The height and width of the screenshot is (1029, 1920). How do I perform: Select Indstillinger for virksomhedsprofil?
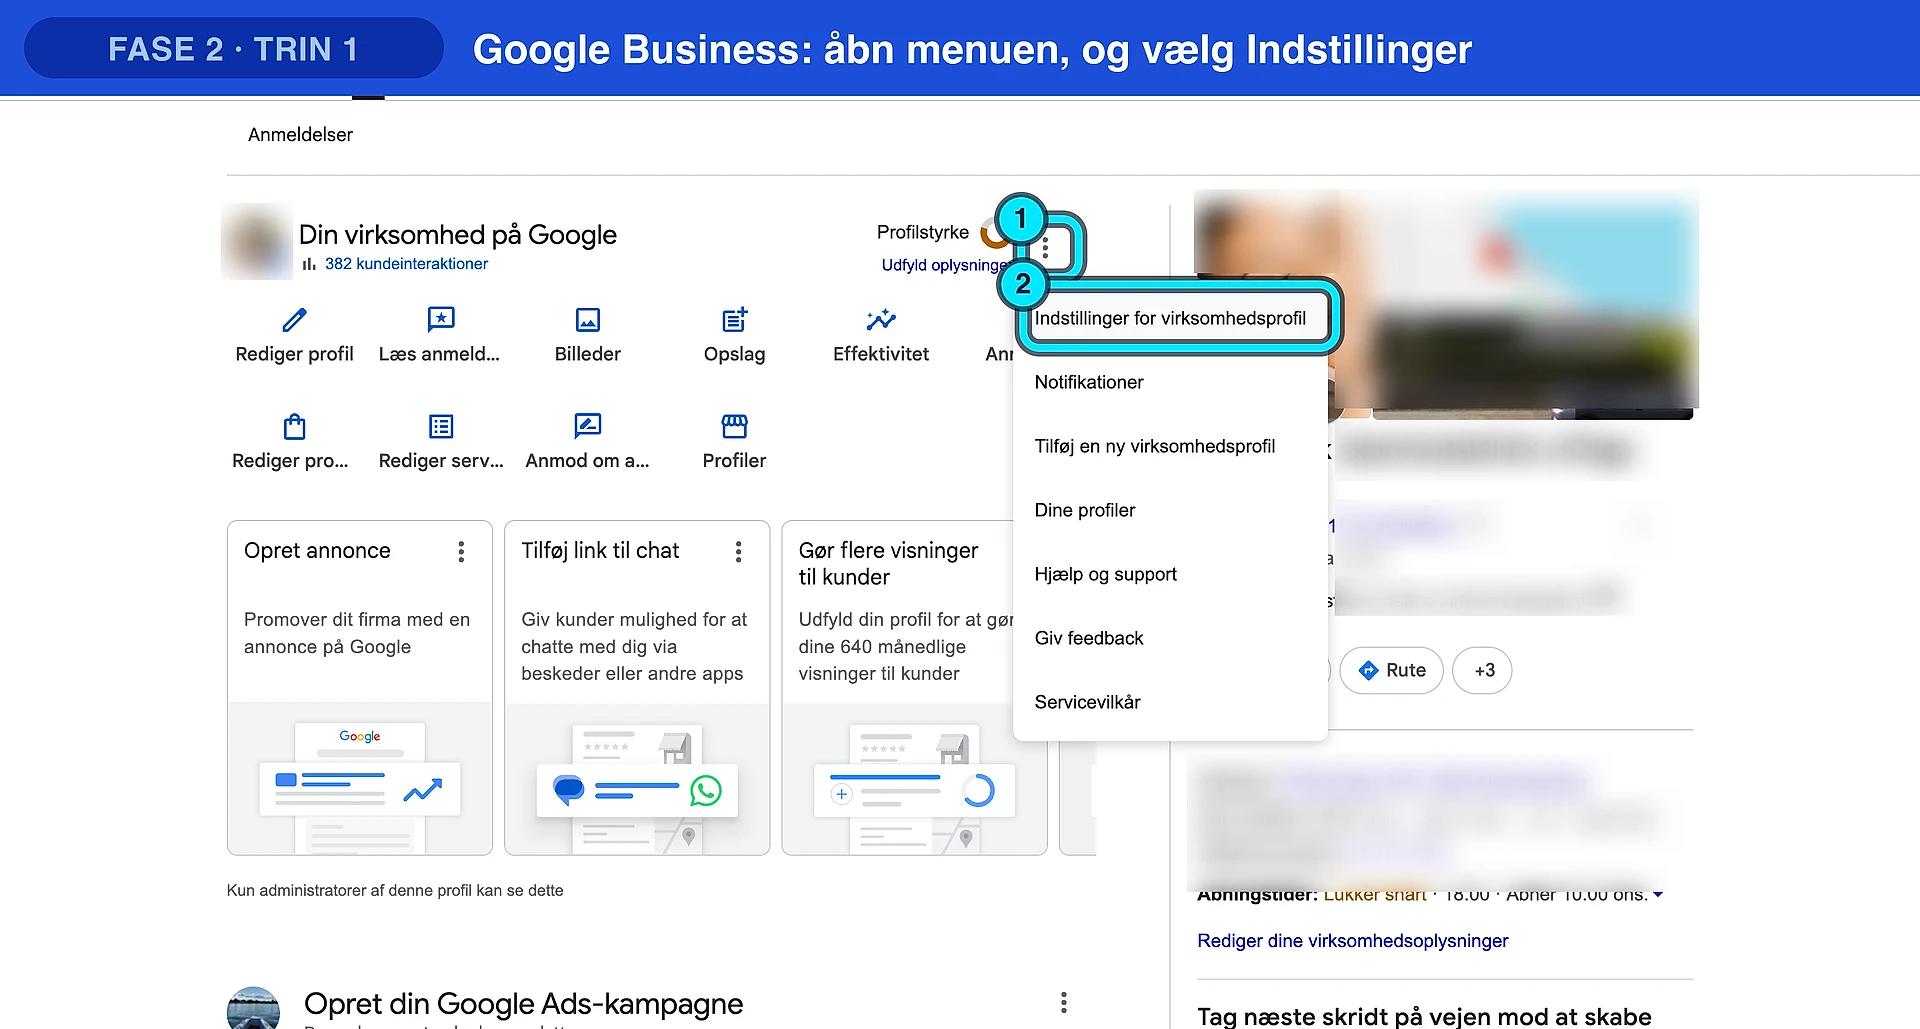pos(1170,318)
